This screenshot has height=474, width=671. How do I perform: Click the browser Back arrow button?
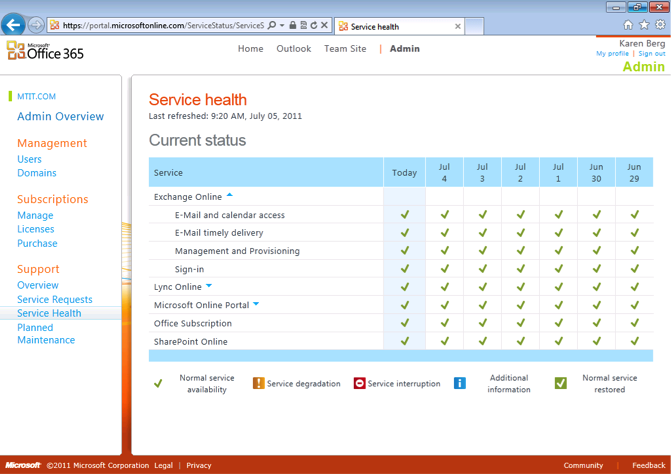[x=13, y=25]
